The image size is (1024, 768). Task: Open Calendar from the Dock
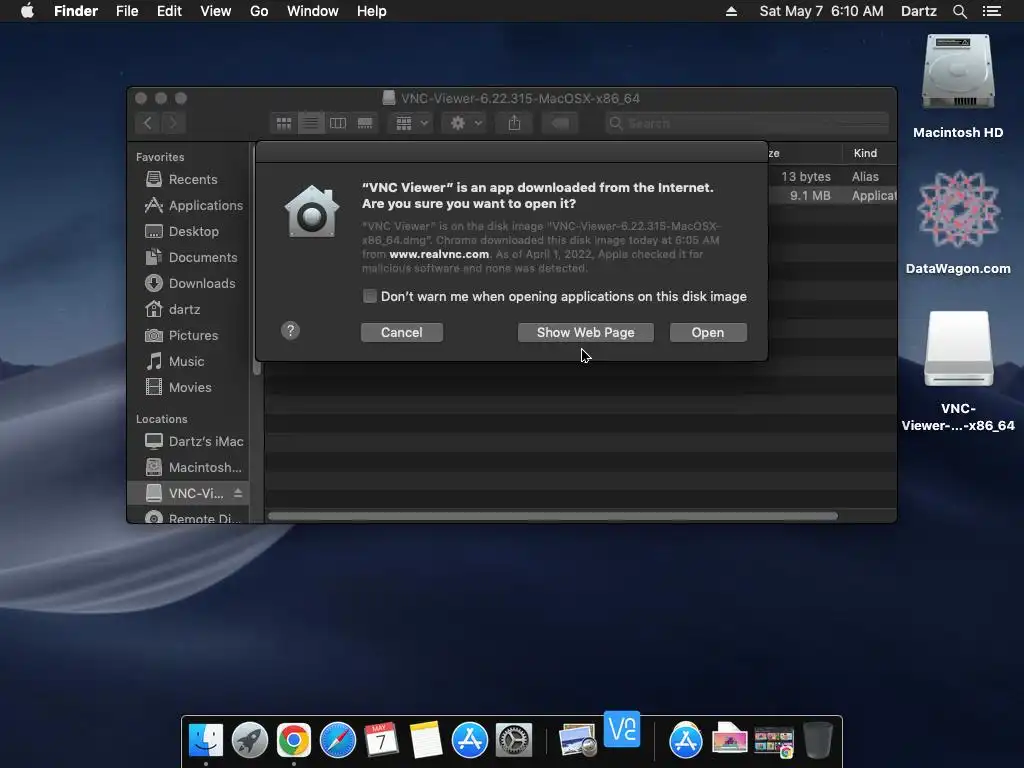coord(381,740)
